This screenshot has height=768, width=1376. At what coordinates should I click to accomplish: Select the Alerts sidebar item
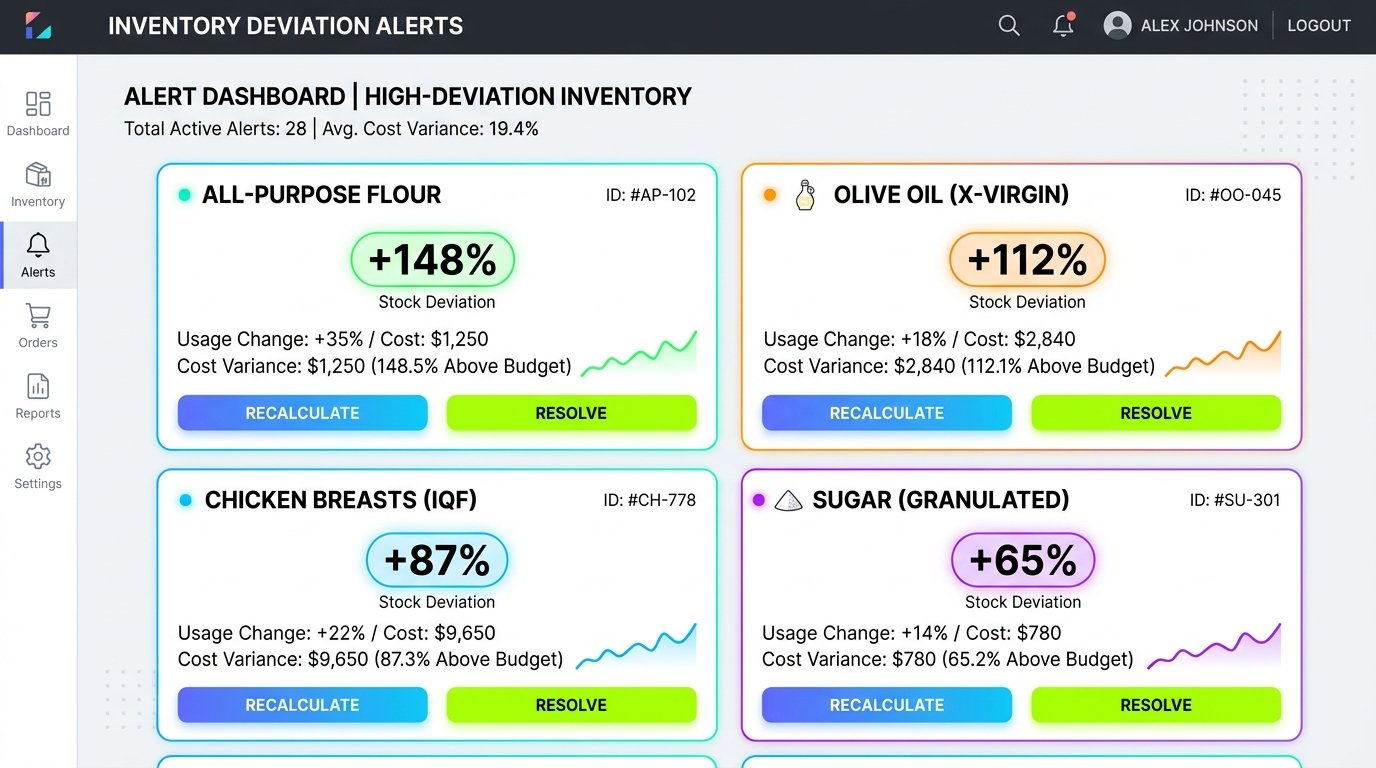[x=38, y=255]
